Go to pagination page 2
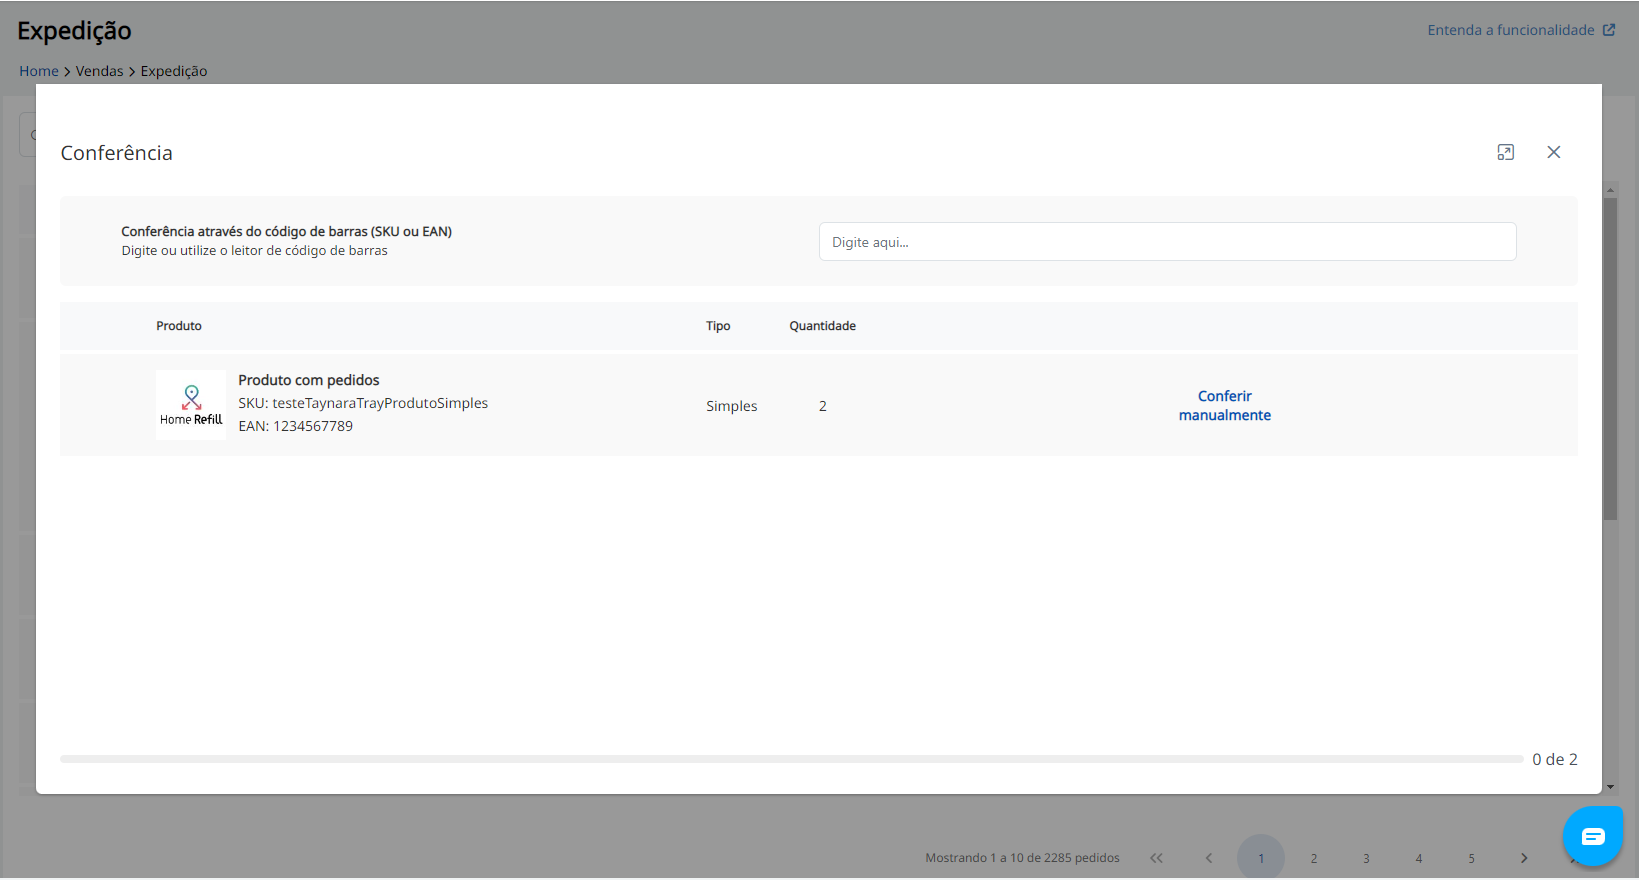1639x880 pixels. coord(1314,858)
